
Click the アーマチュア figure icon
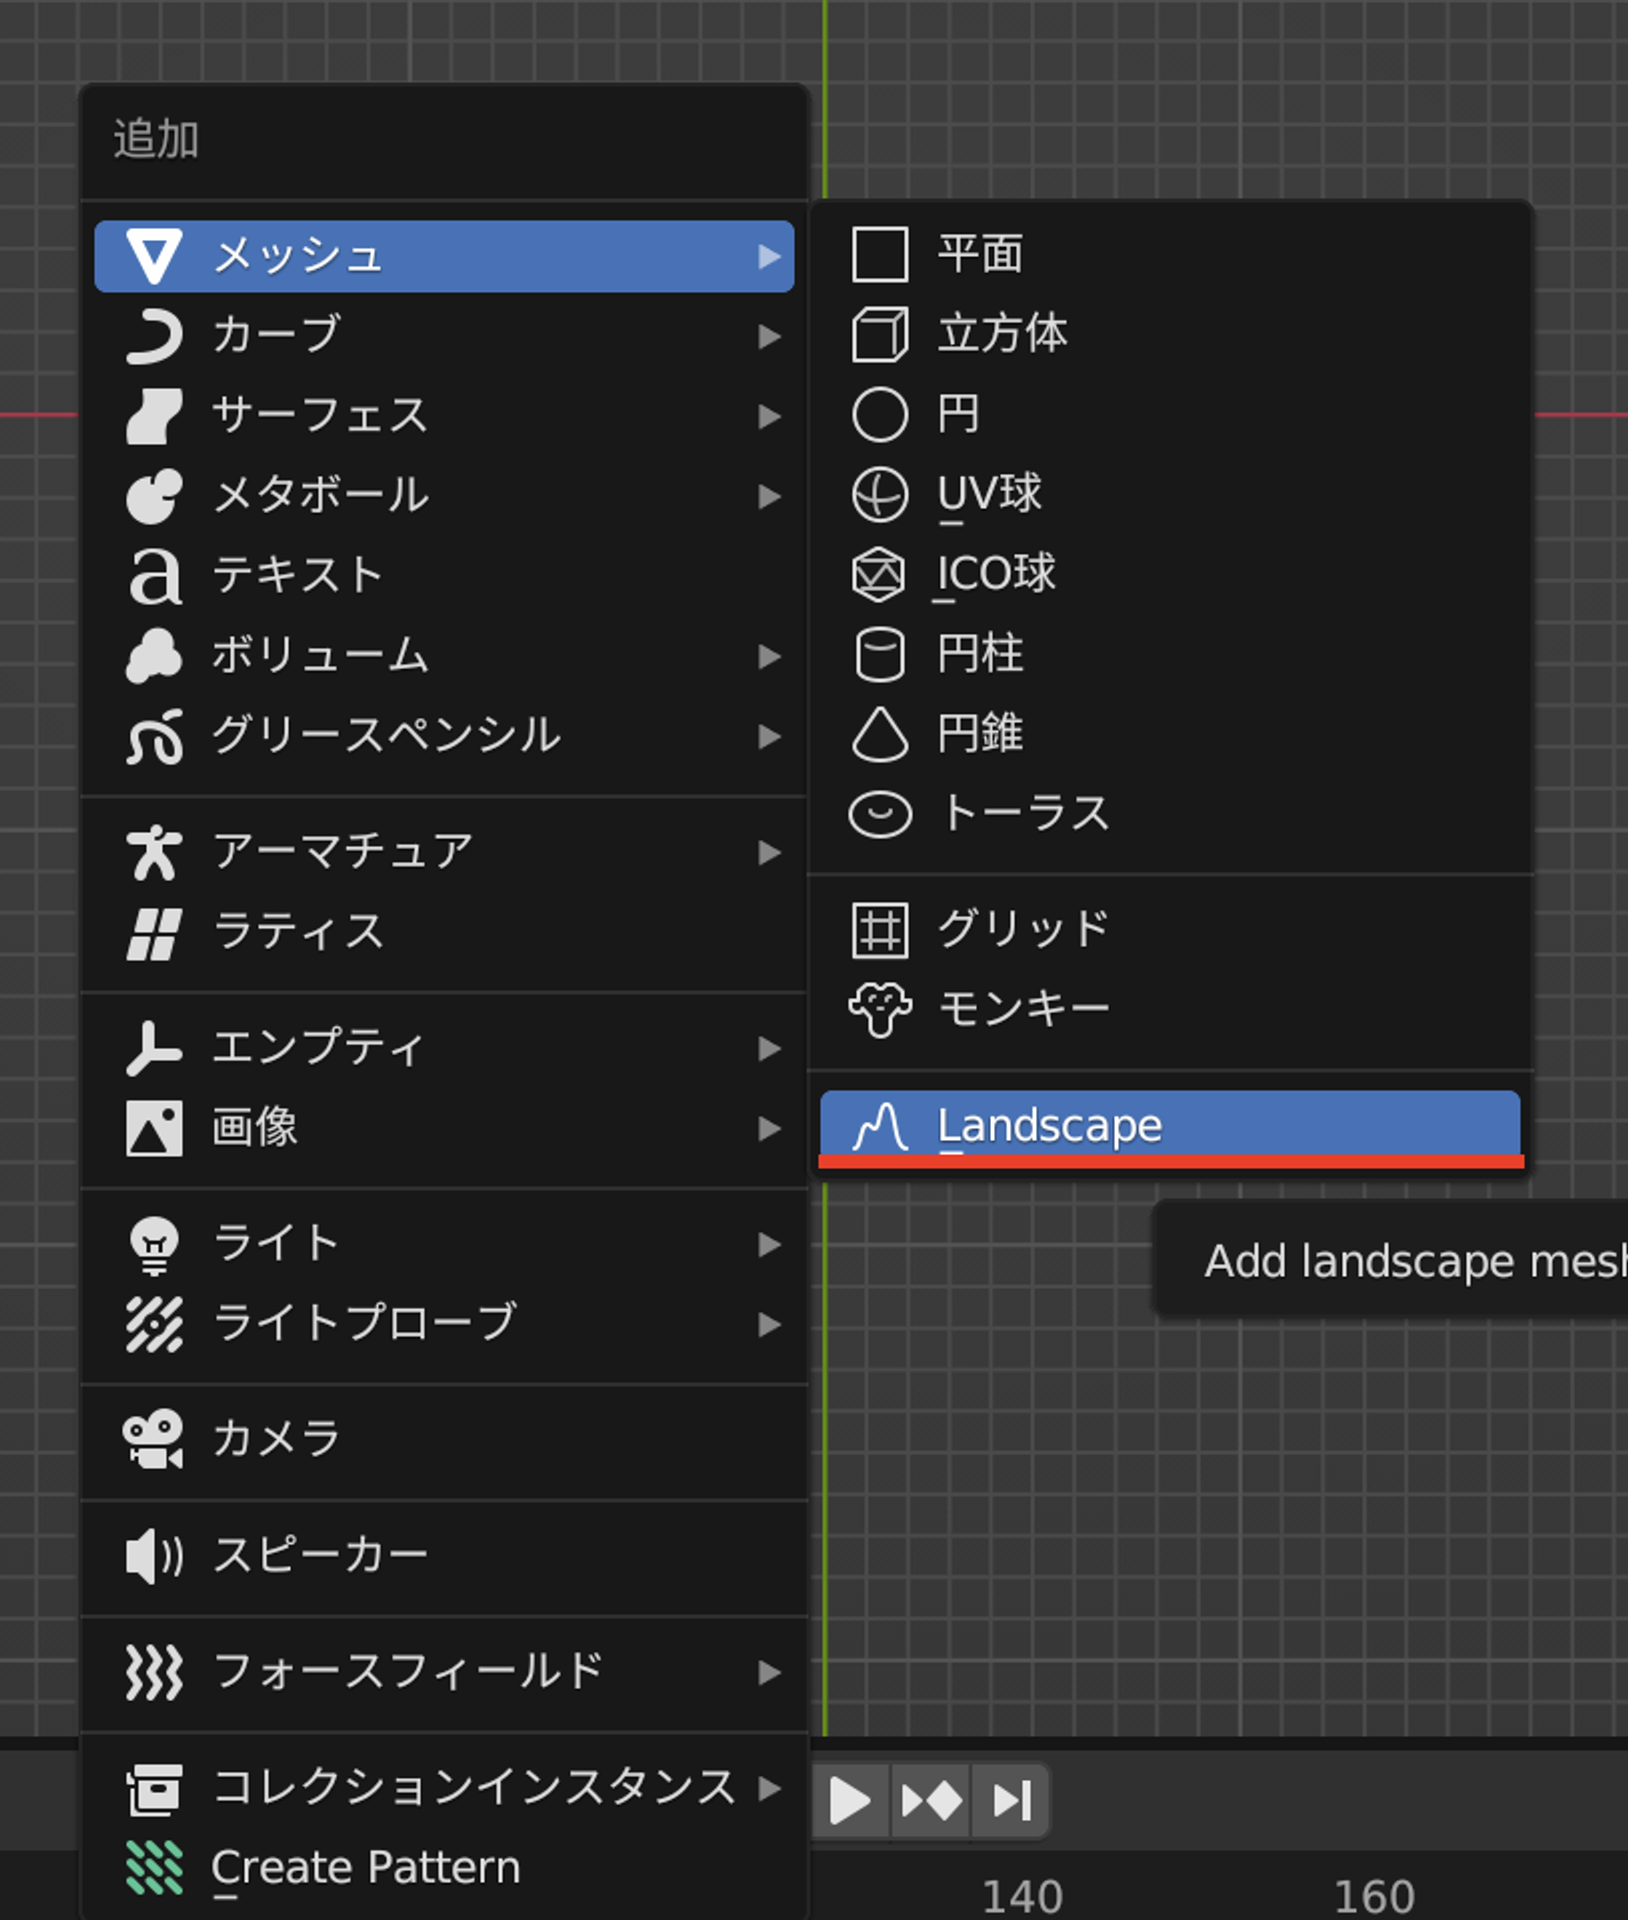pos(154,853)
